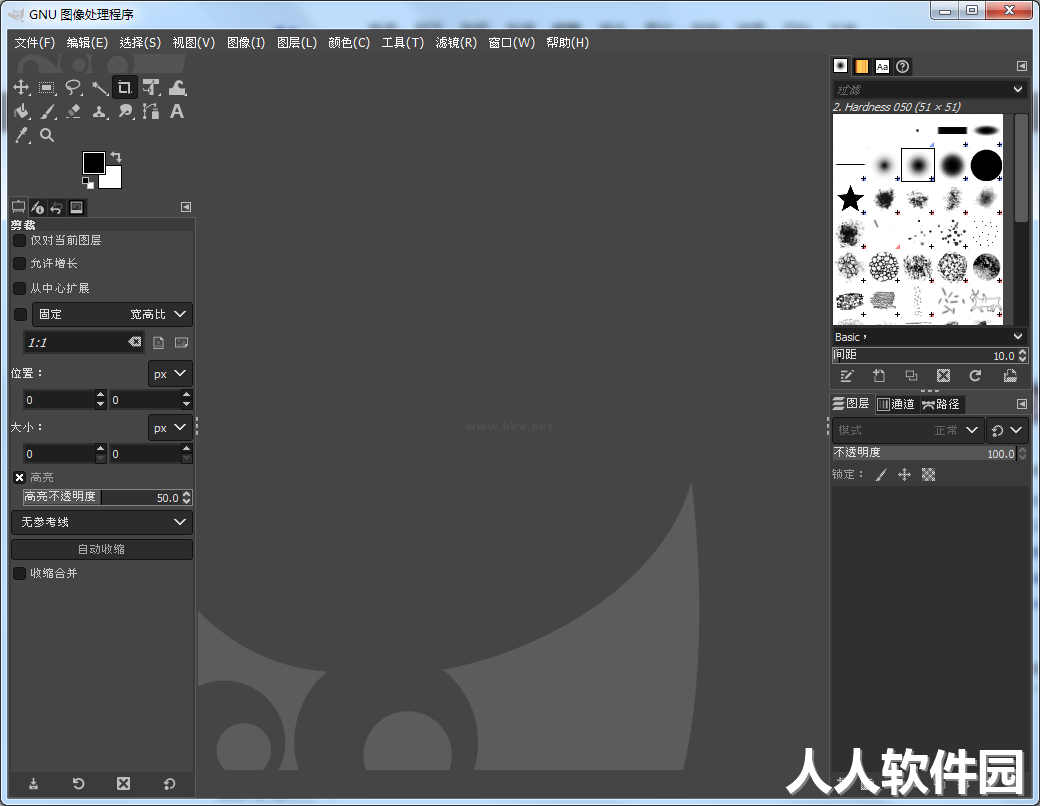Image resolution: width=1040 pixels, height=806 pixels.
Task: Select the star brush thumbnail
Action: click(850, 198)
